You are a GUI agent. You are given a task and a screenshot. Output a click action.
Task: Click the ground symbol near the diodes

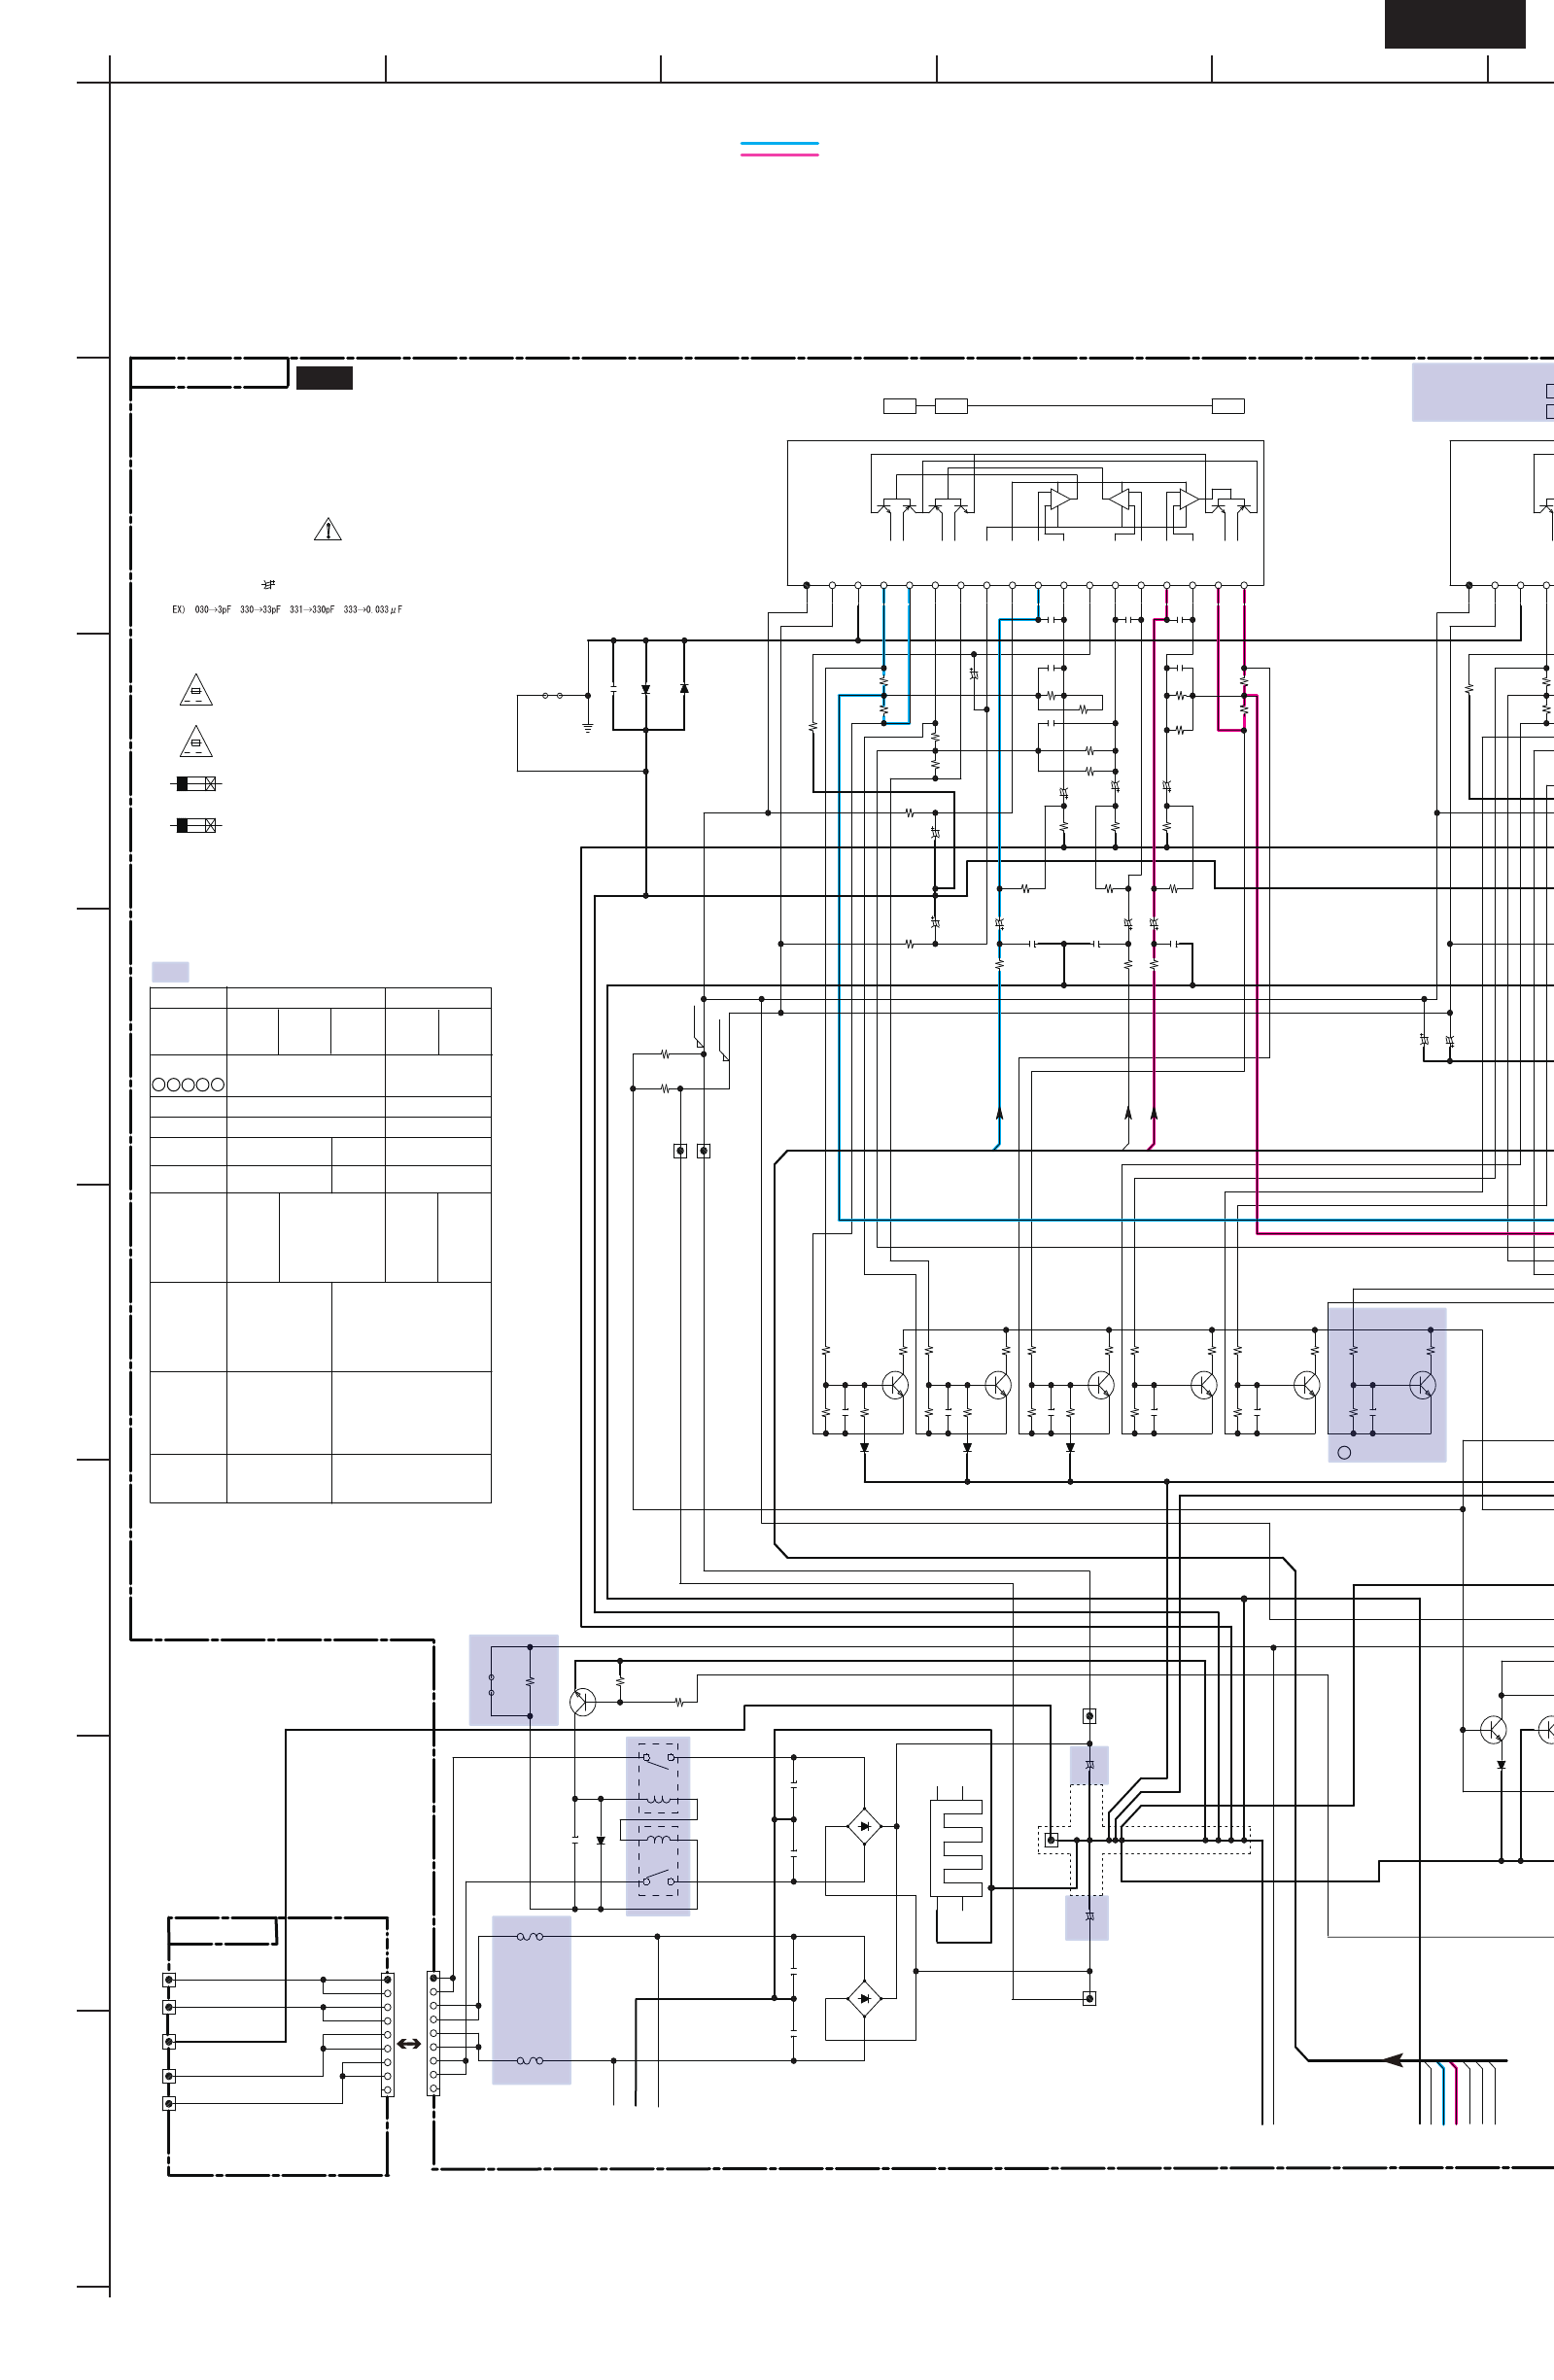point(588,727)
